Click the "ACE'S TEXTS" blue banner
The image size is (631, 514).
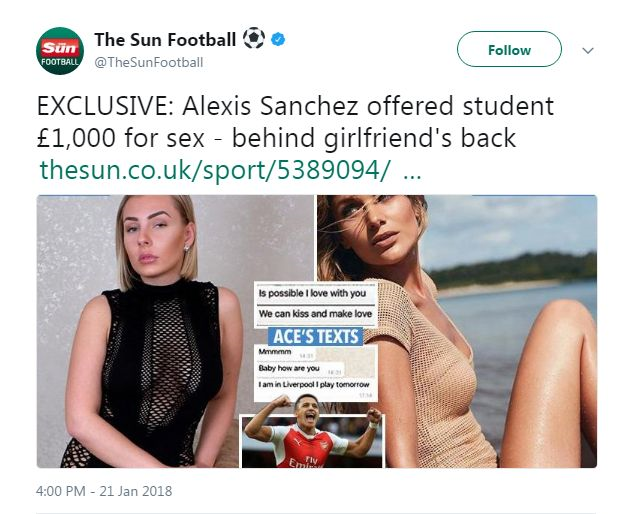[x=315, y=337]
